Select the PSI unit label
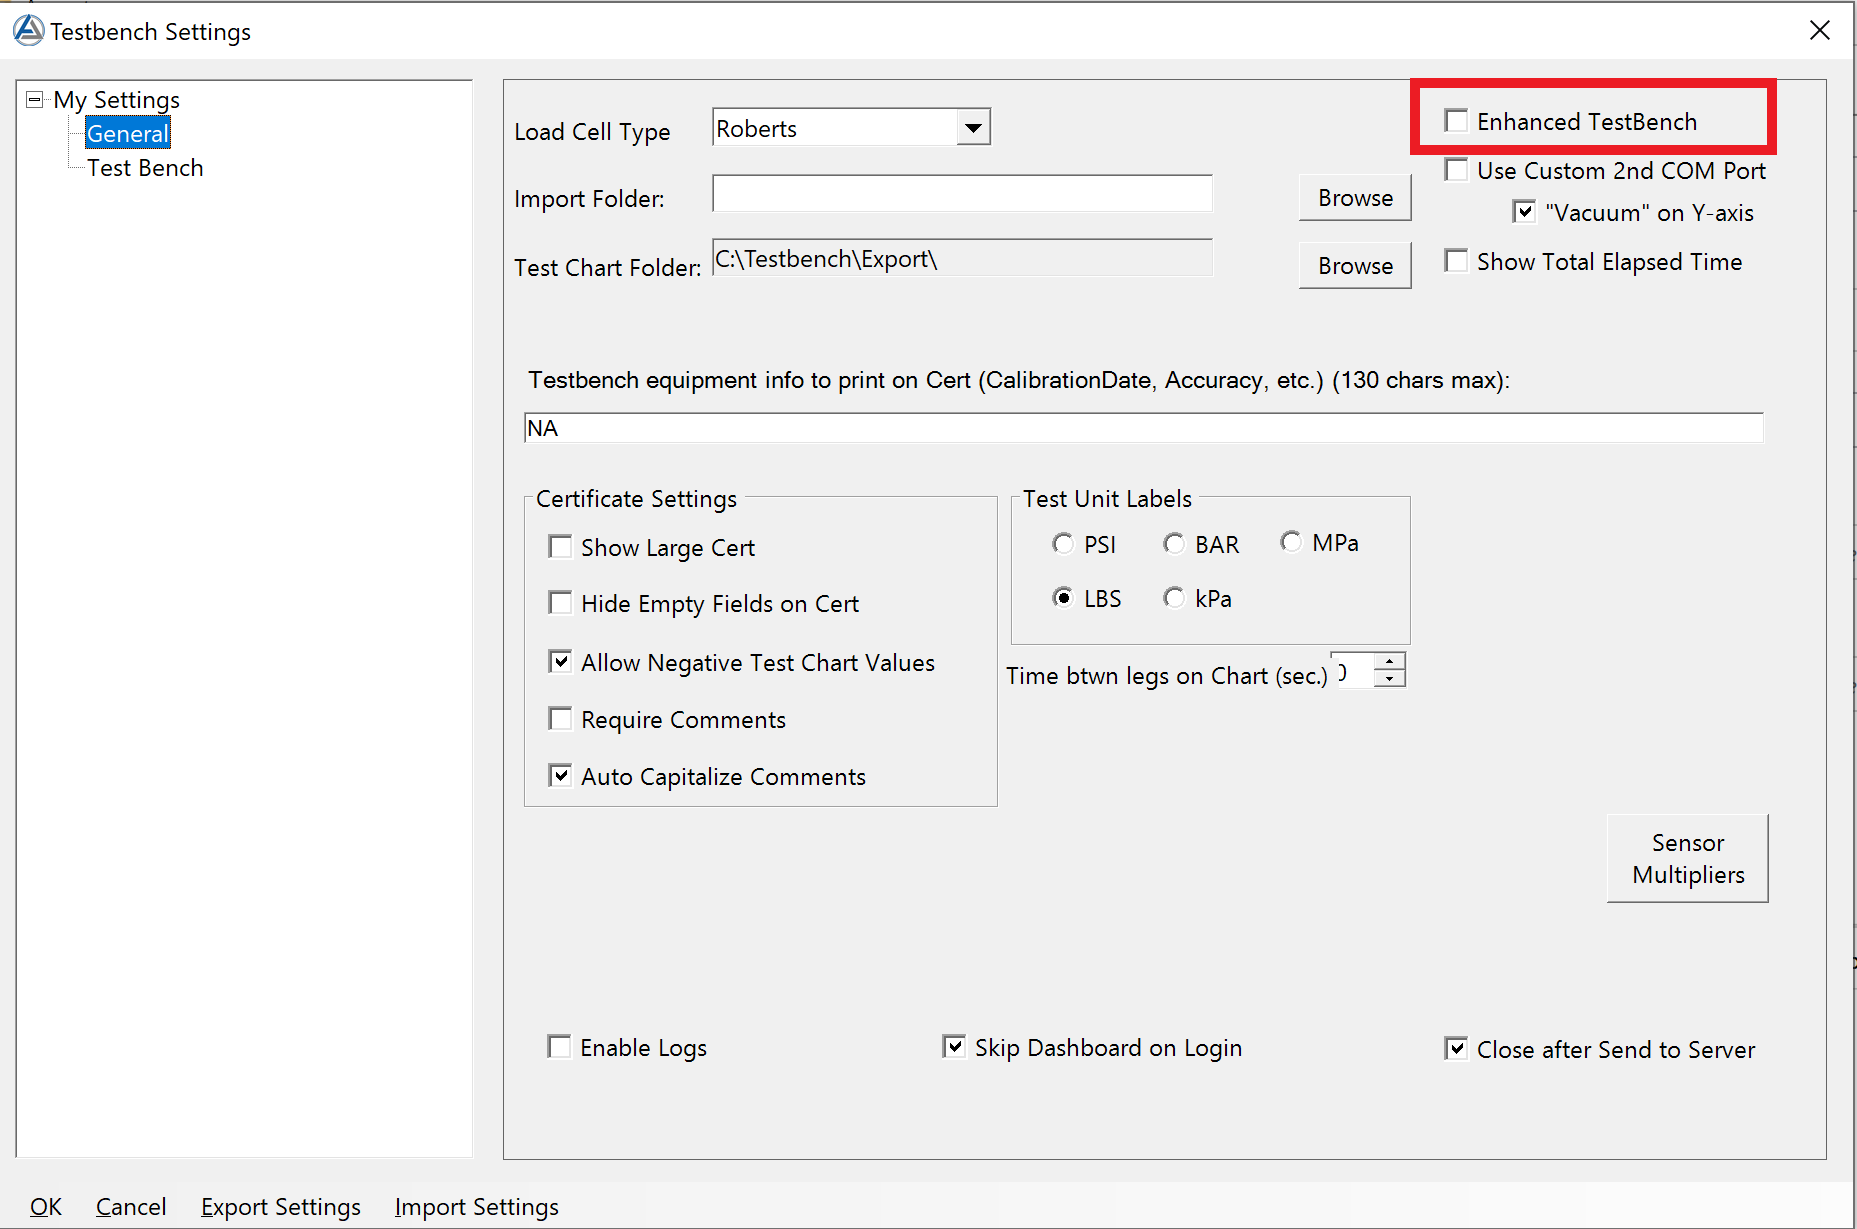 tap(1063, 544)
